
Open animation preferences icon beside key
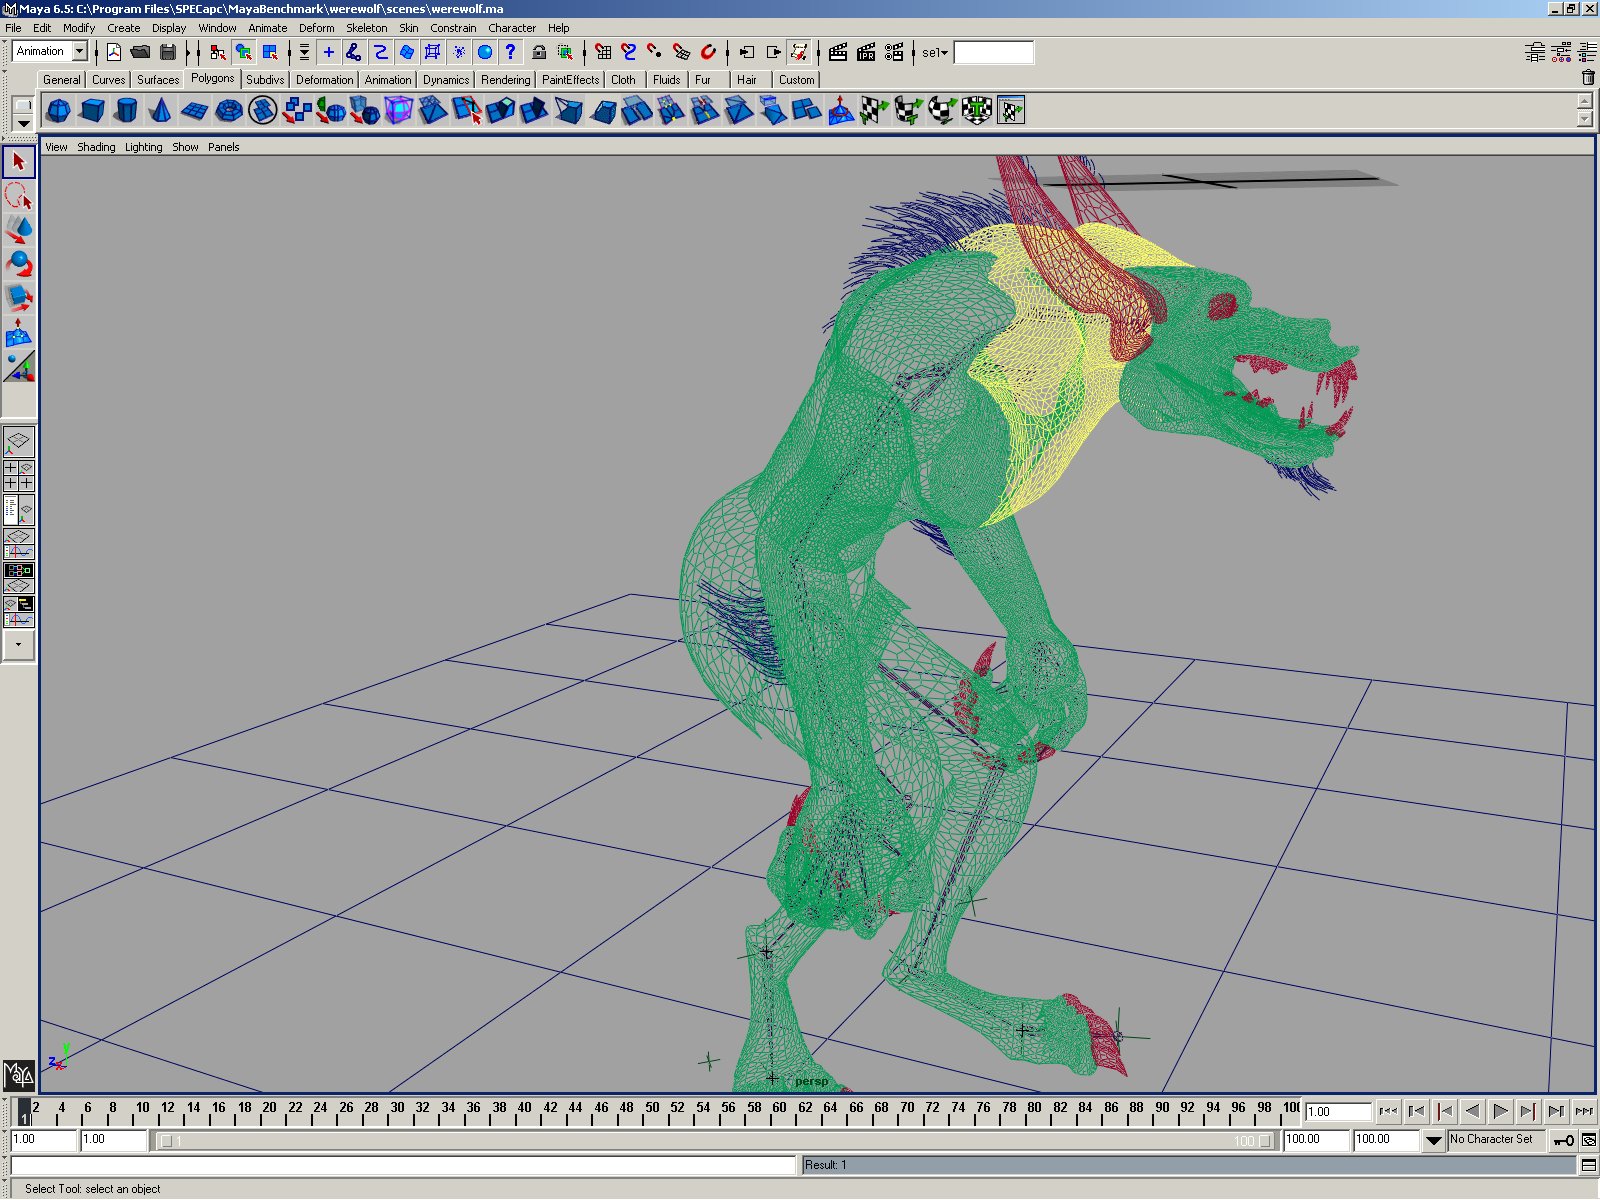(1589, 1140)
